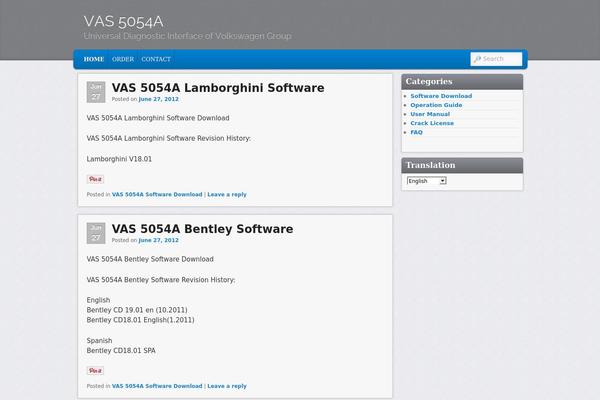The height and width of the screenshot is (400, 600).
Task: Open the Software Download category link under the Lamborghini post
Action: tap(157, 194)
